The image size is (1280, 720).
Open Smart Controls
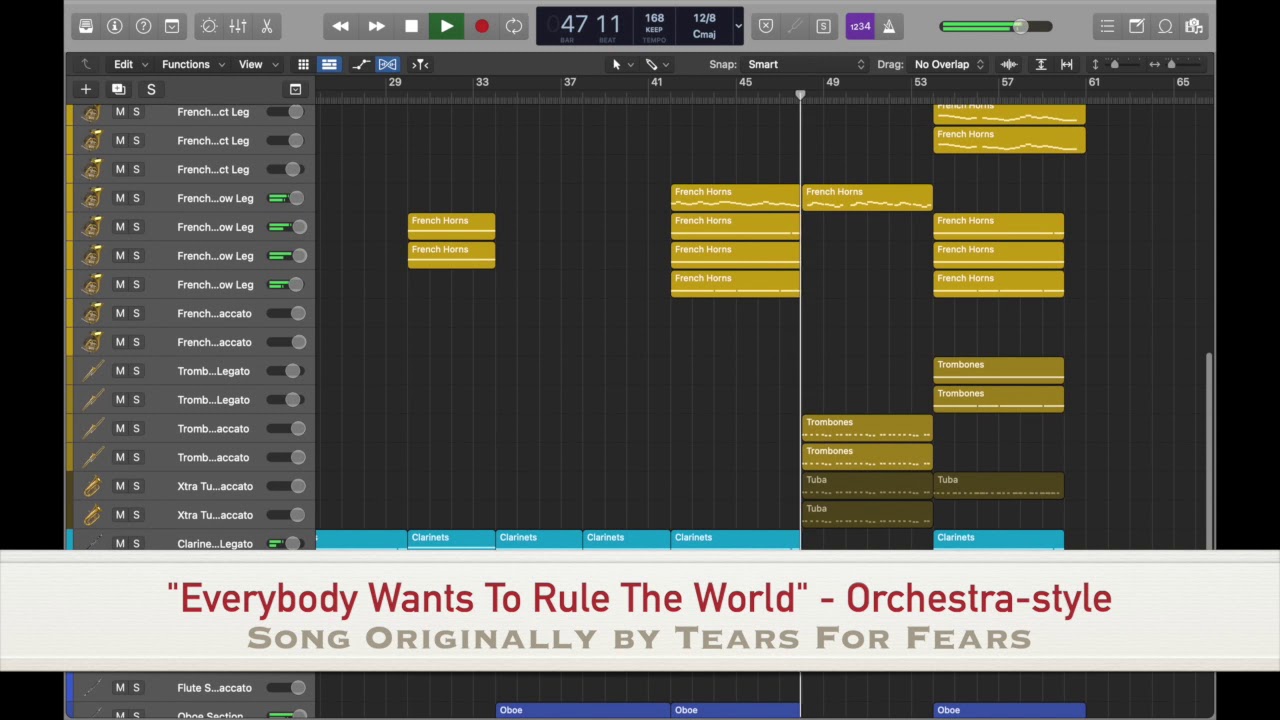click(x=209, y=26)
